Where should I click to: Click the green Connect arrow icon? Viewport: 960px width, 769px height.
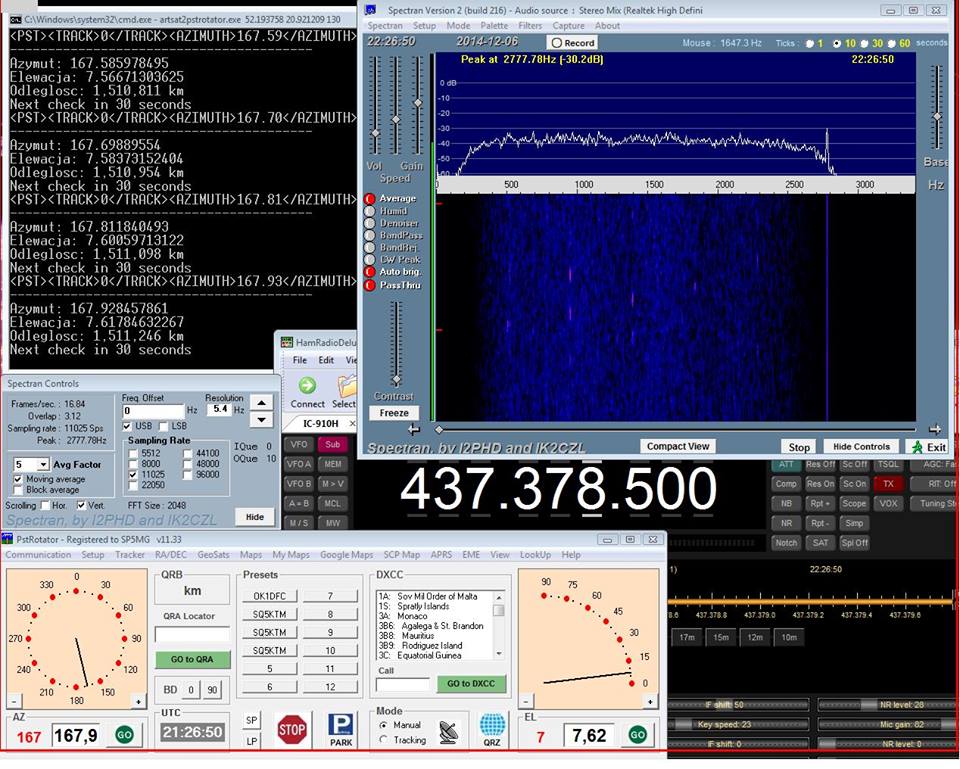[307, 385]
